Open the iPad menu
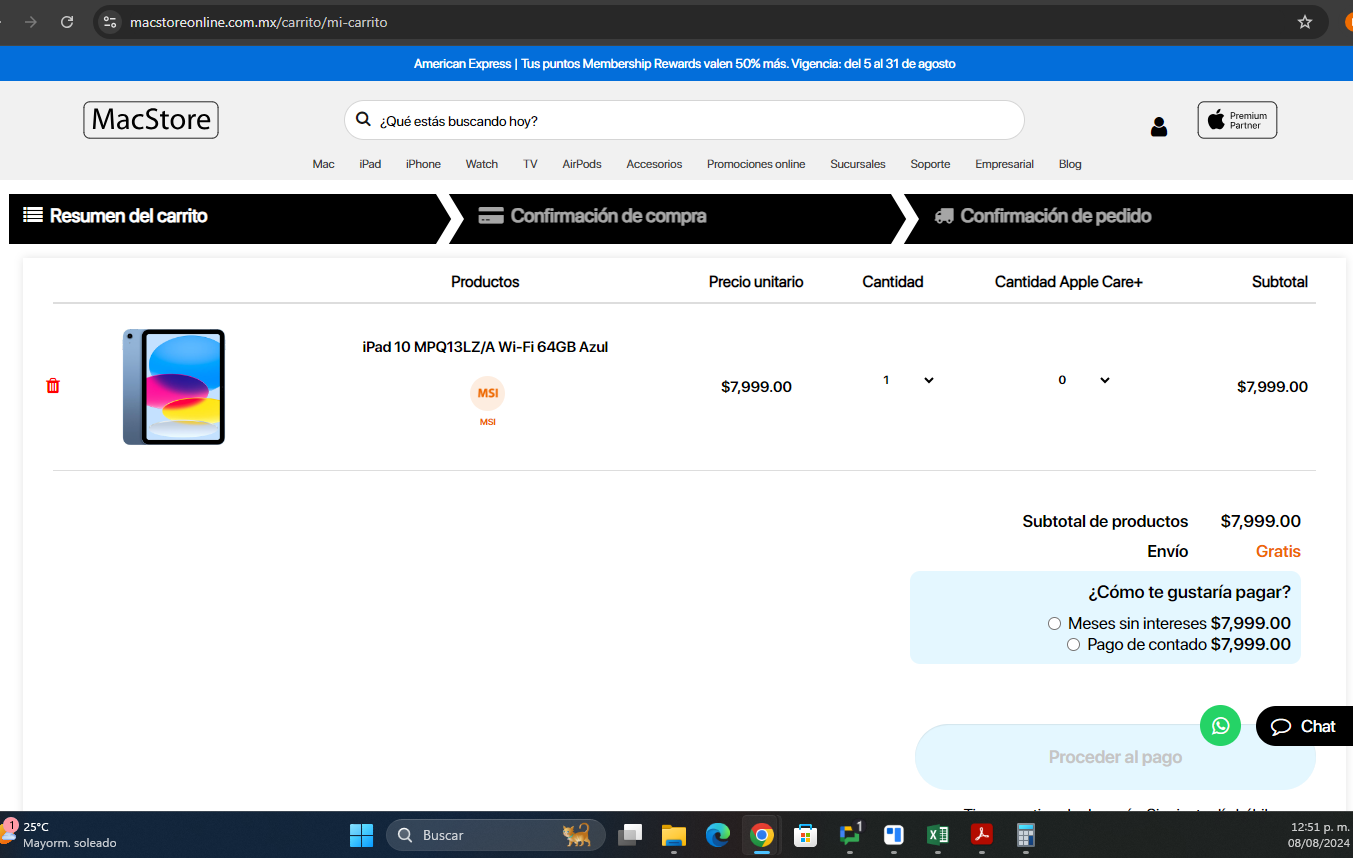The height and width of the screenshot is (858, 1353). tap(370, 164)
